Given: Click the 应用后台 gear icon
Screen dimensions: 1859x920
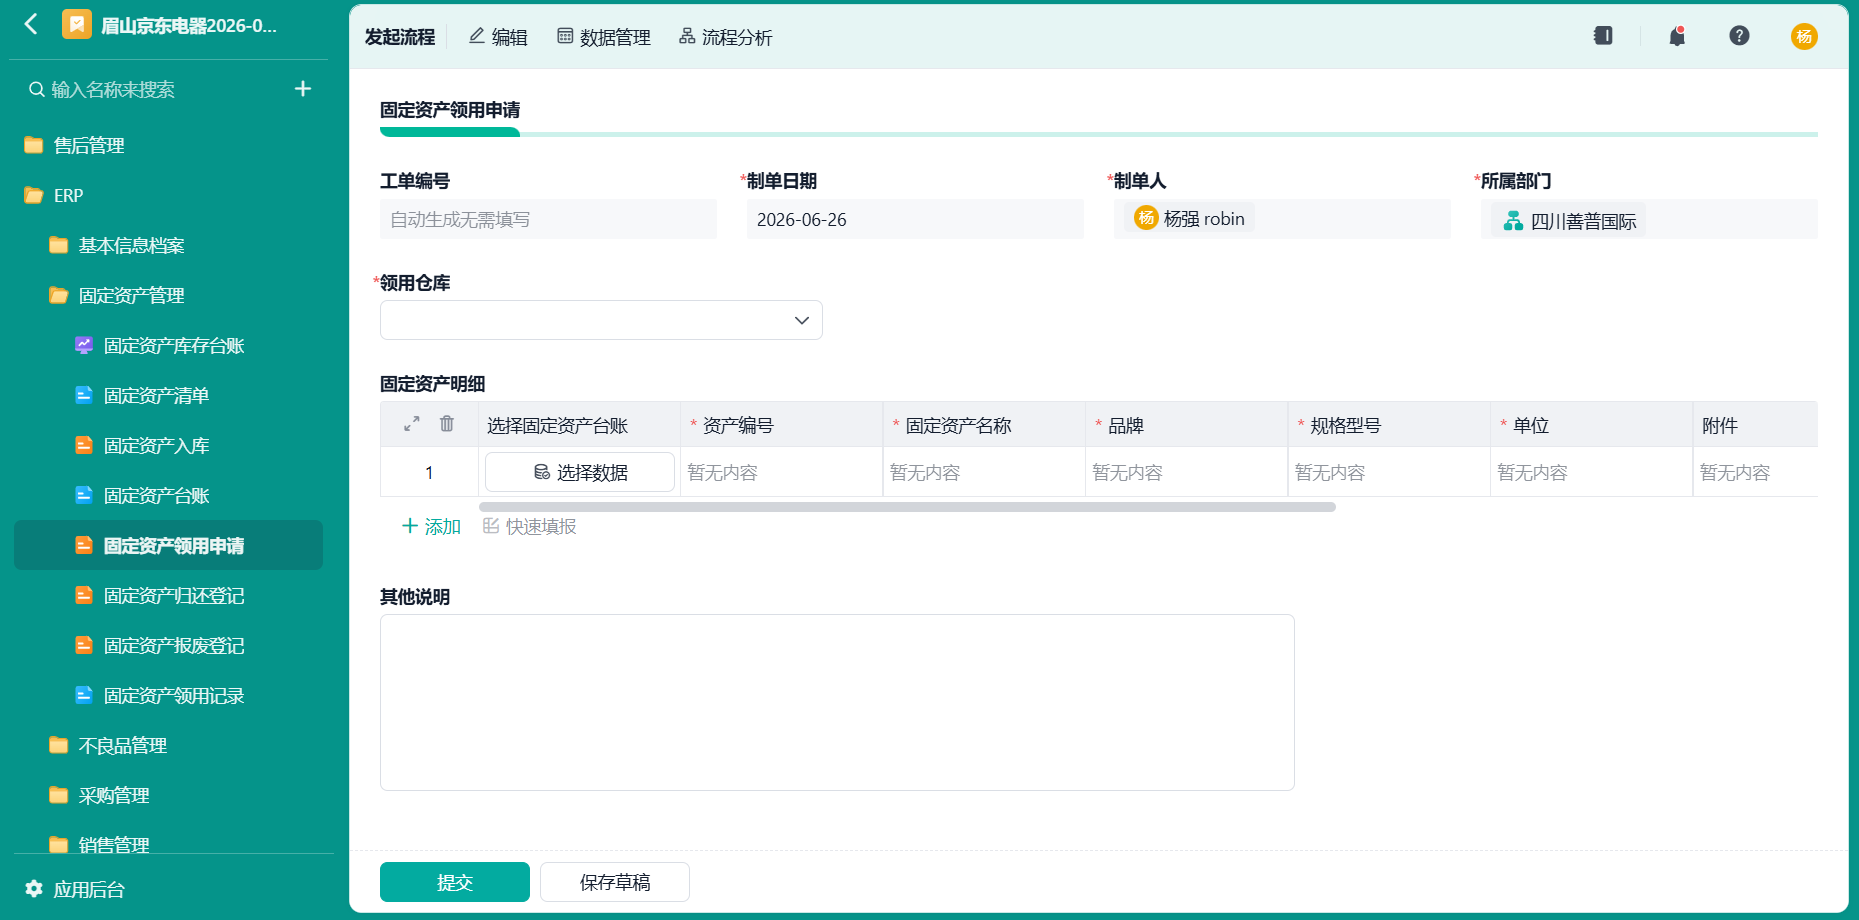Looking at the screenshot, I should click(34, 889).
